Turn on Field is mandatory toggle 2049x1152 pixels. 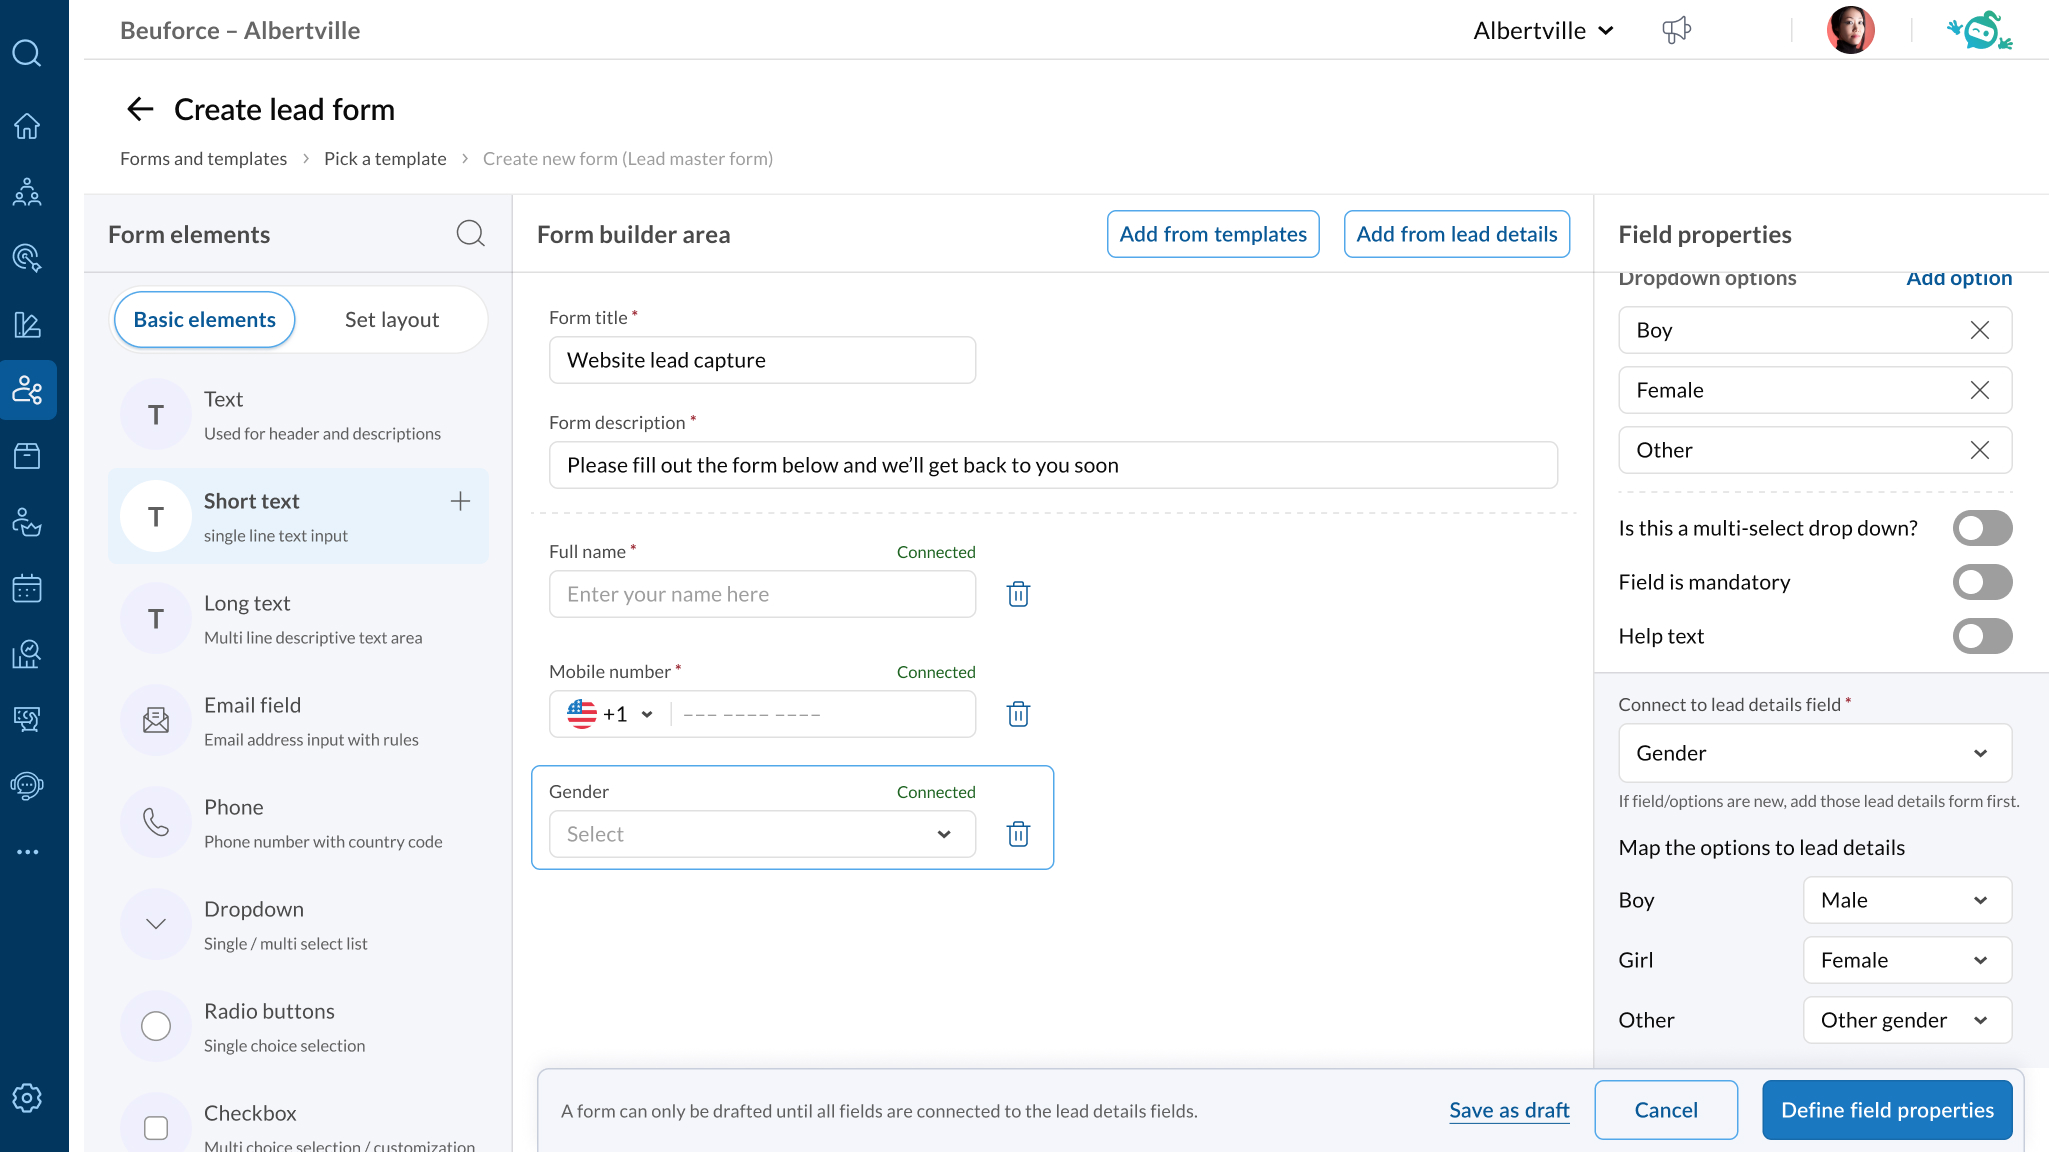[x=1982, y=582]
